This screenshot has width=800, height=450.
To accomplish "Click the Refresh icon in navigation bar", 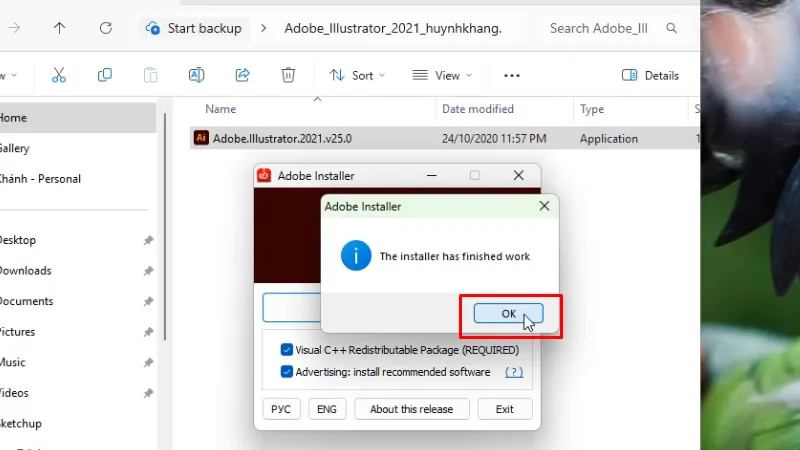I will 106,28.
